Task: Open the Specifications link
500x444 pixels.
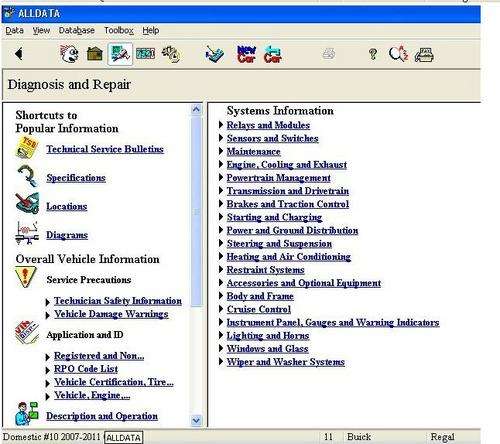Action: coord(76,178)
